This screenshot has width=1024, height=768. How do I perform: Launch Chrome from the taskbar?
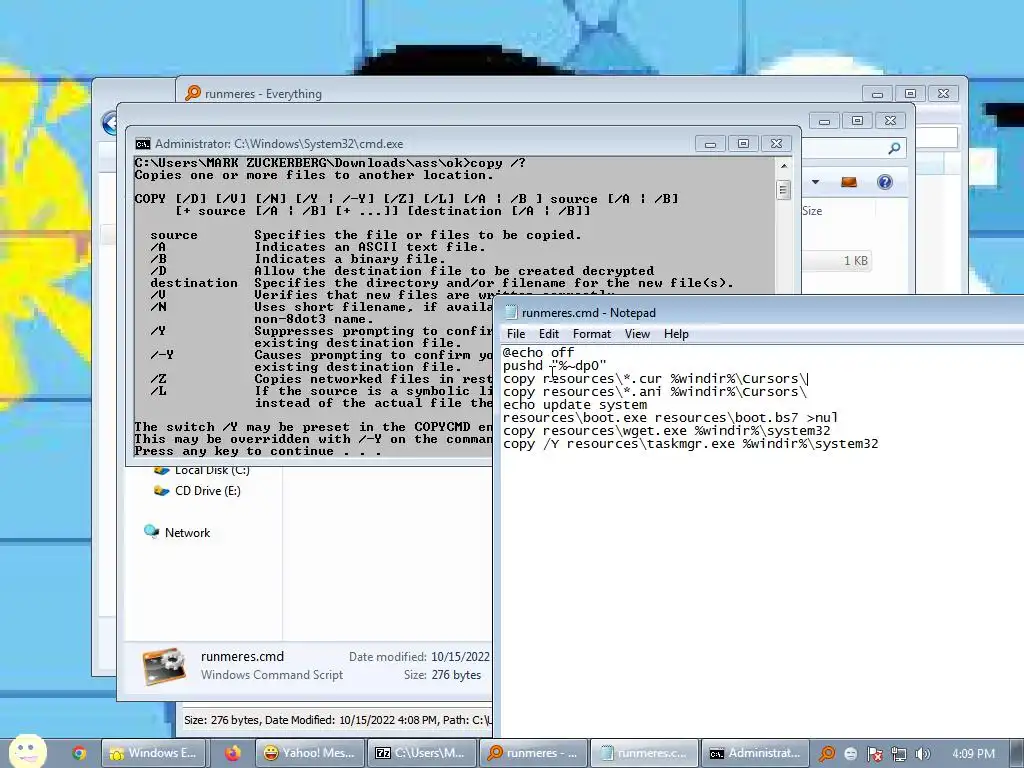click(79, 753)
